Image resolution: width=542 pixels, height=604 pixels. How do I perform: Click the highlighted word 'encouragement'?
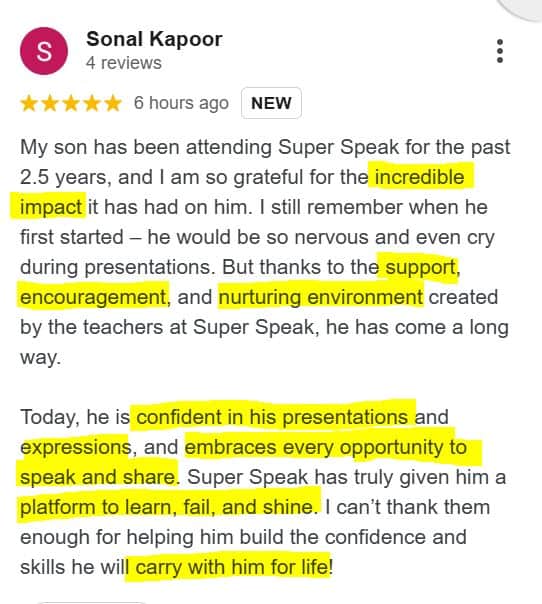93,297
